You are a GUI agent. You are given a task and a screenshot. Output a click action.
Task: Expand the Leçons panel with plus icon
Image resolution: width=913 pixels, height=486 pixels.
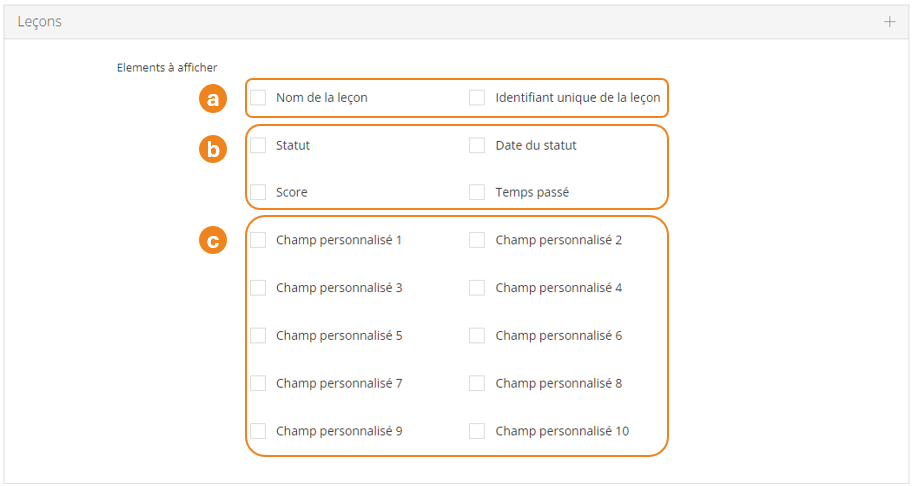889,22
